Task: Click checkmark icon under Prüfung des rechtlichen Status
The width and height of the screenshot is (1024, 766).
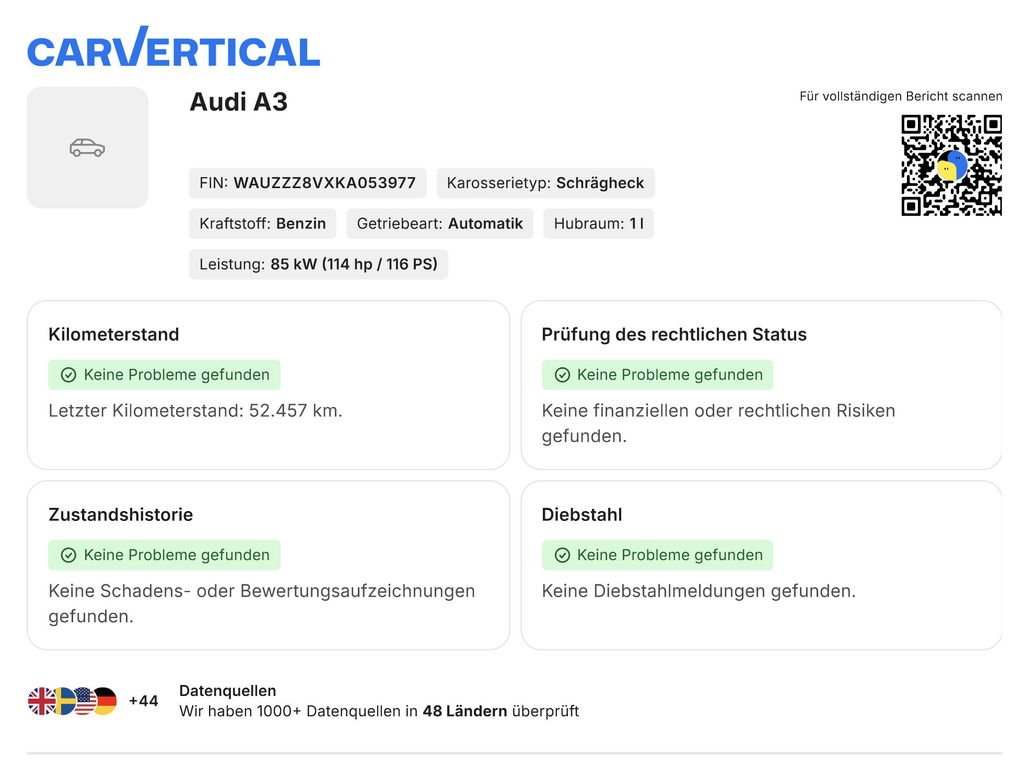Action: (562, 375)
